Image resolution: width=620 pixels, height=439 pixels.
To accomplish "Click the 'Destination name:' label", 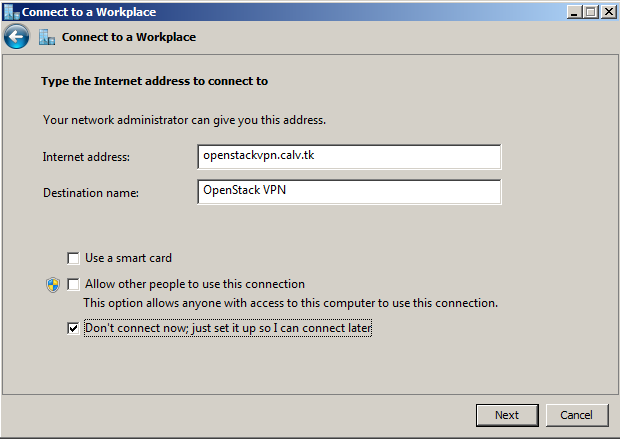I will [x=91, y=192].
